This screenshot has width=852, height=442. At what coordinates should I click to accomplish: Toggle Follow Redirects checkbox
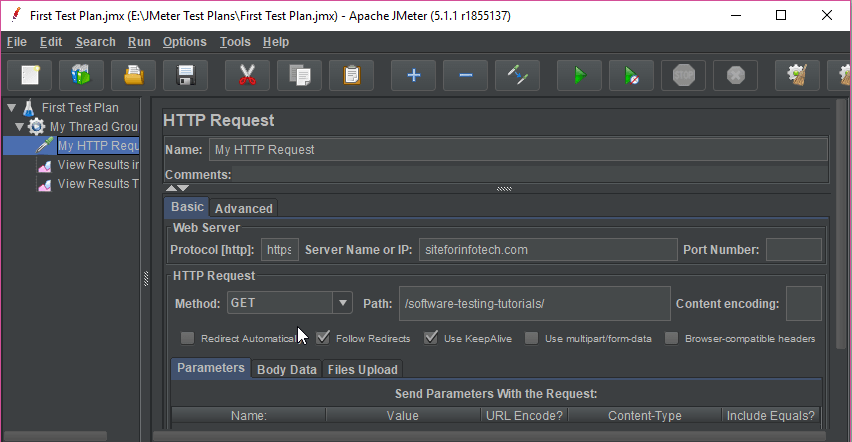point(323,338)
